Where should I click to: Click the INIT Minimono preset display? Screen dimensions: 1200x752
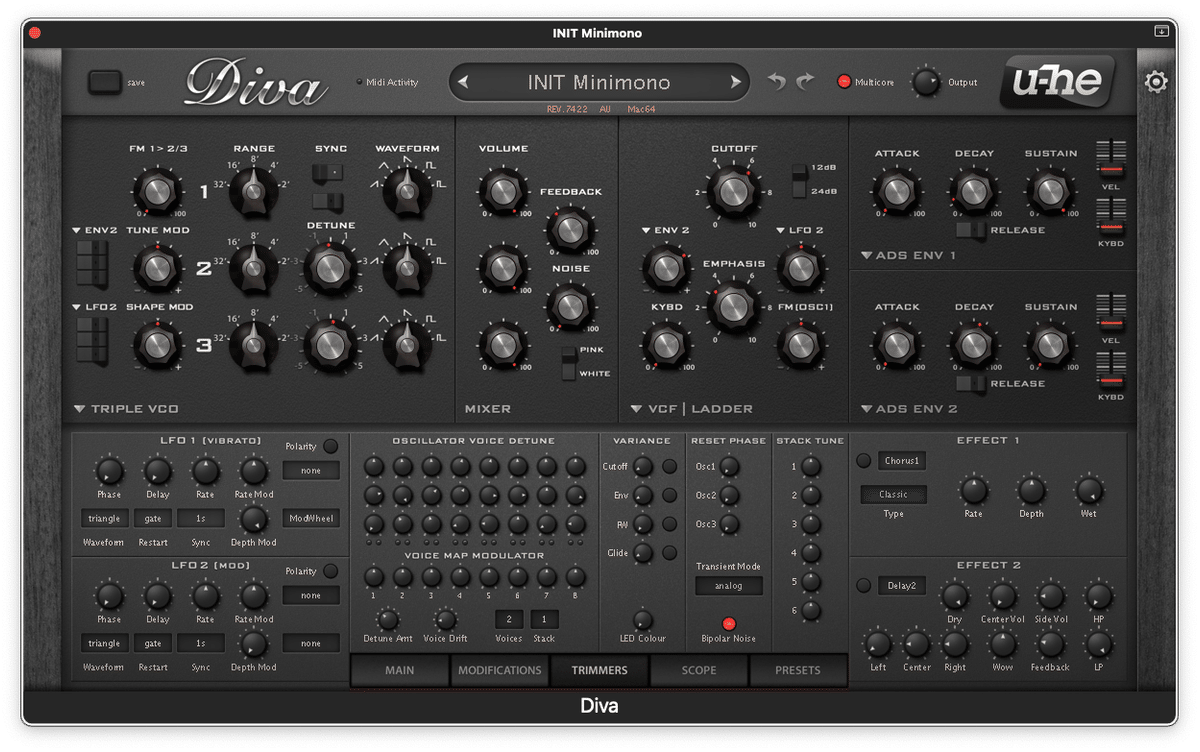pyautogui.click(x=599, y=82)
